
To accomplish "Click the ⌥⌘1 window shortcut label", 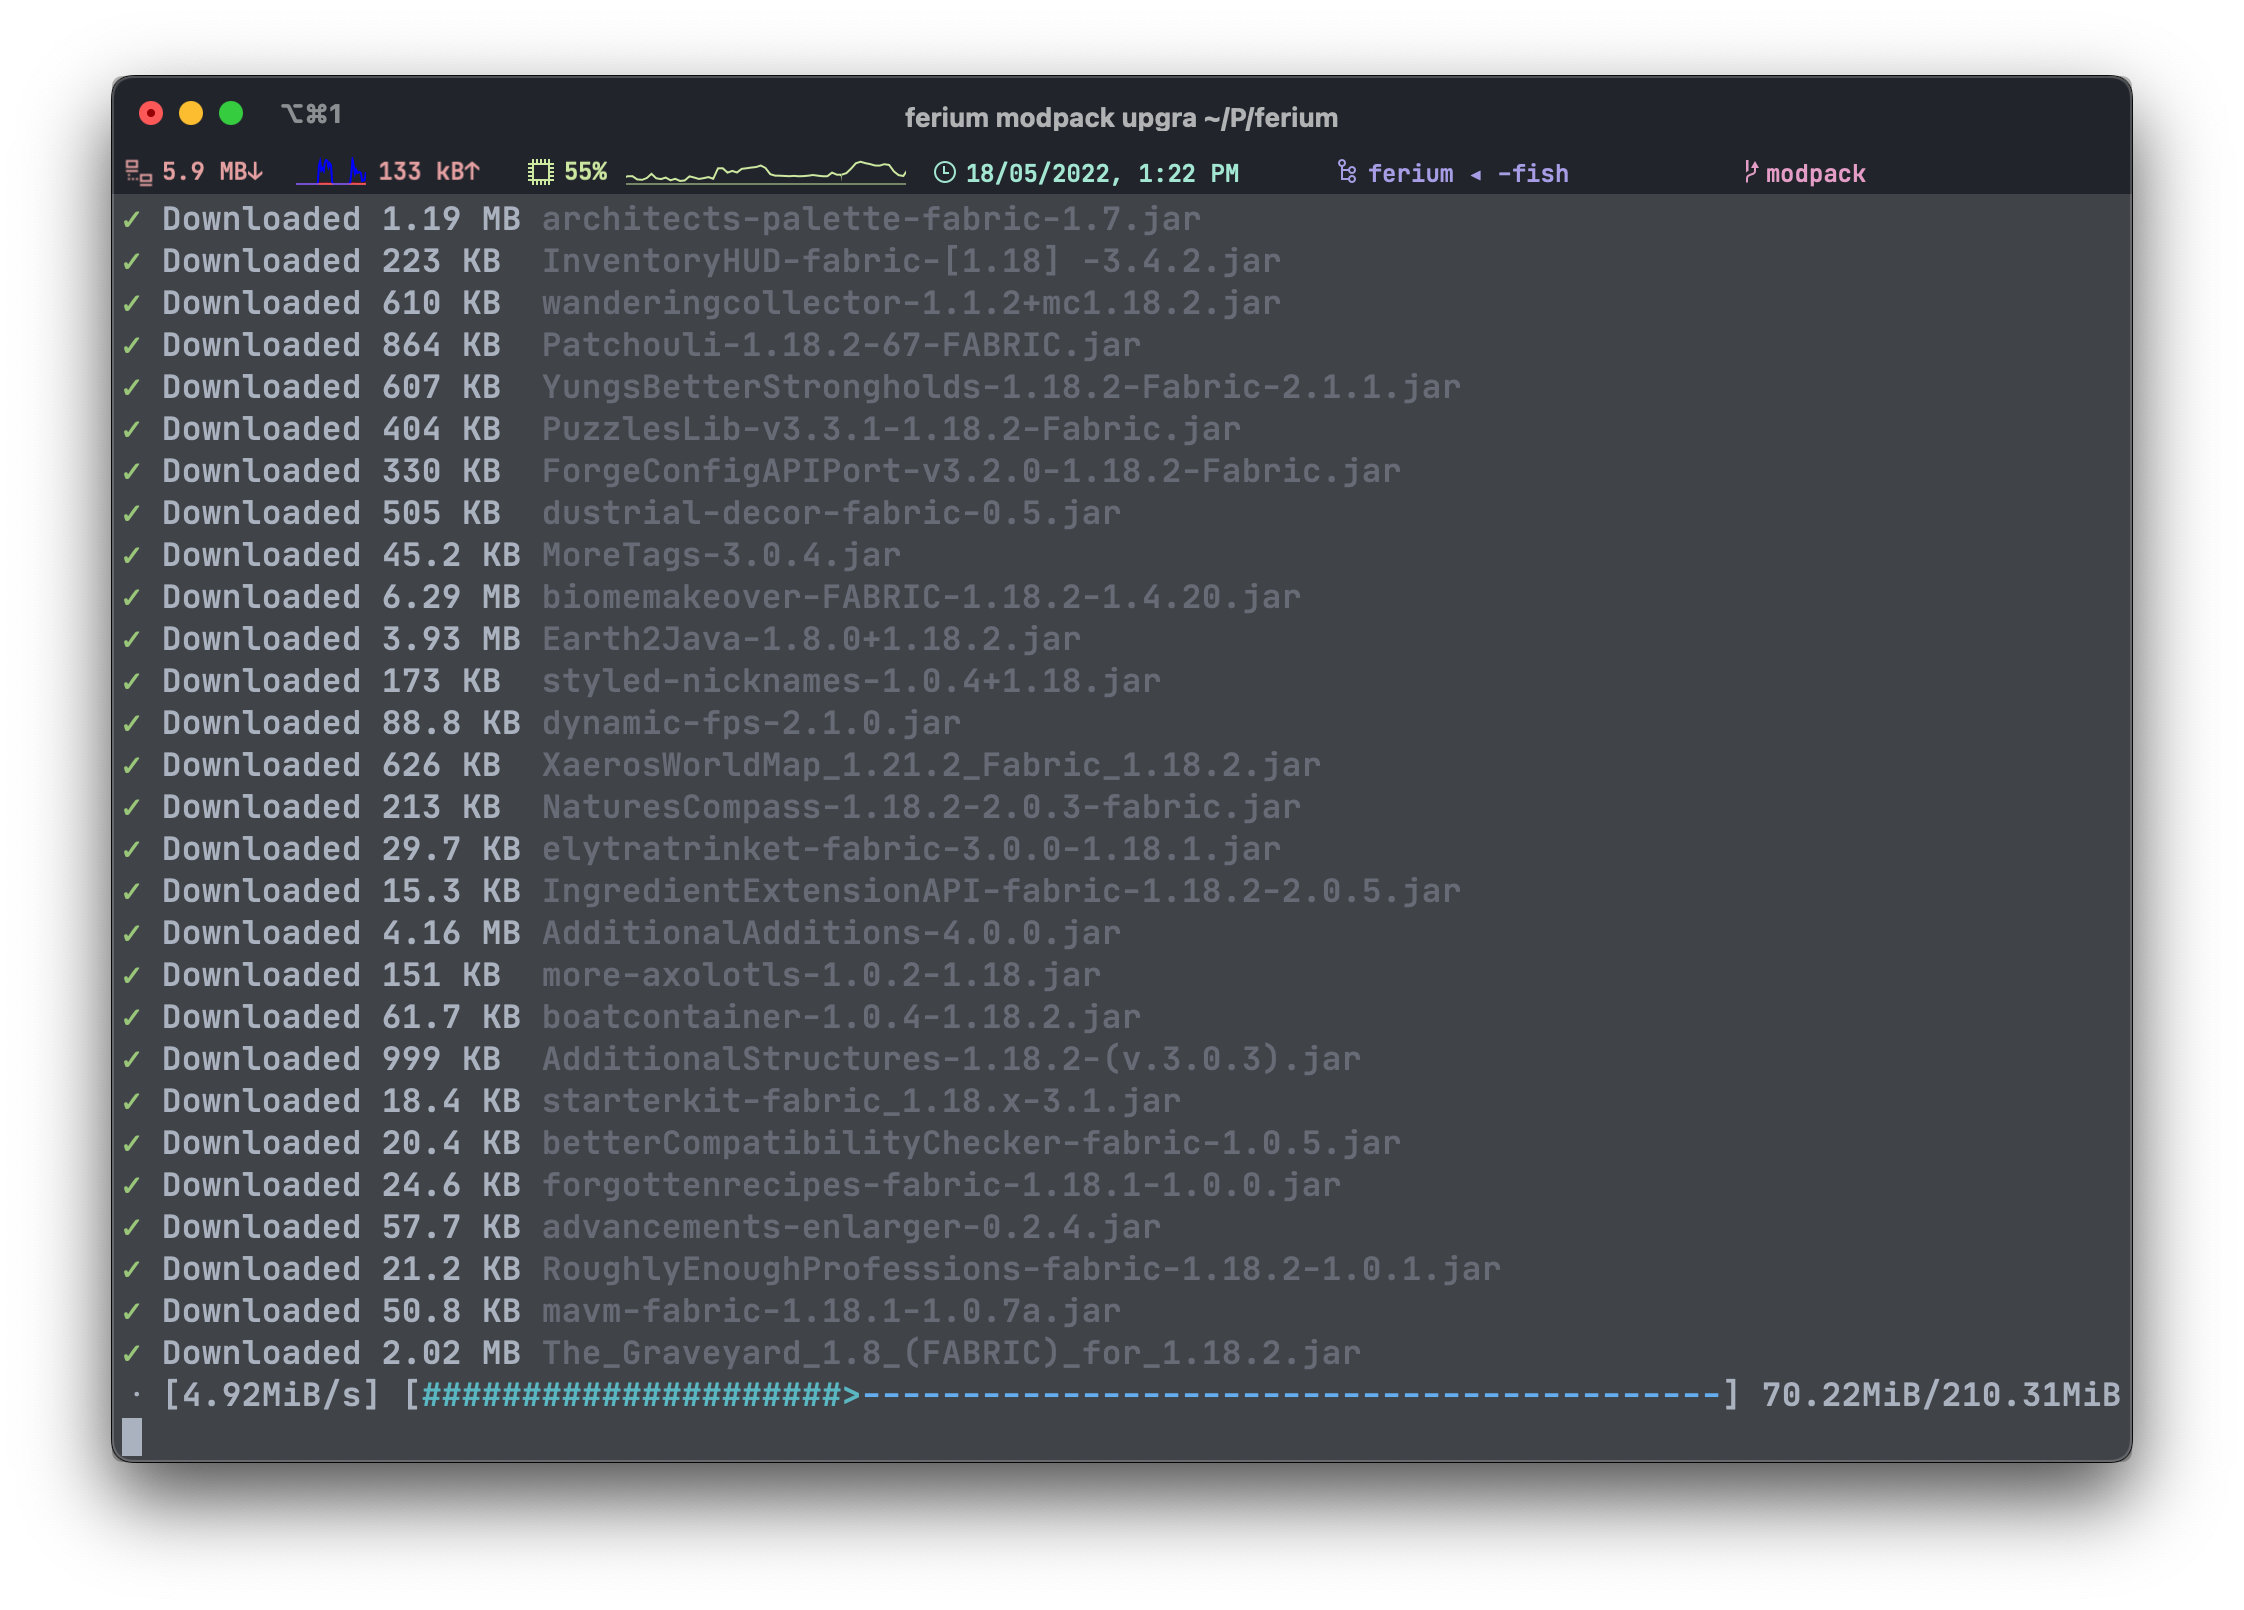I will point(311,114).
